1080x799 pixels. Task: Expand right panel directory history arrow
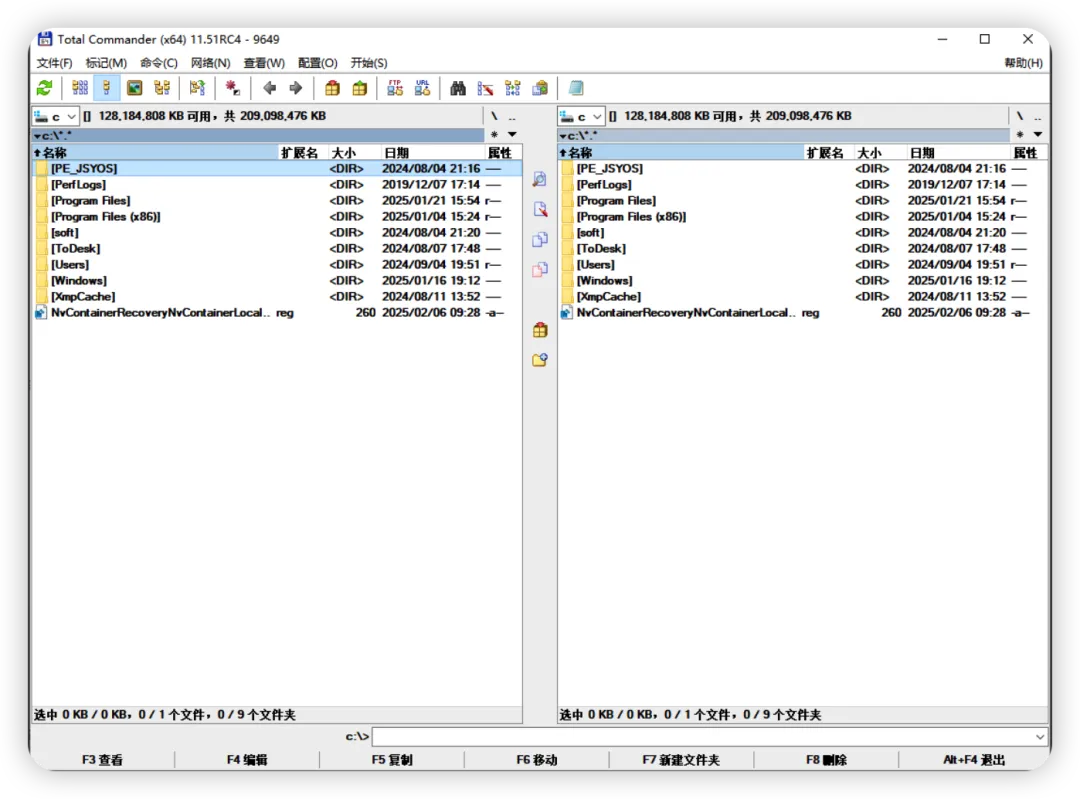pyautogui.click(x=1037, y=134)
